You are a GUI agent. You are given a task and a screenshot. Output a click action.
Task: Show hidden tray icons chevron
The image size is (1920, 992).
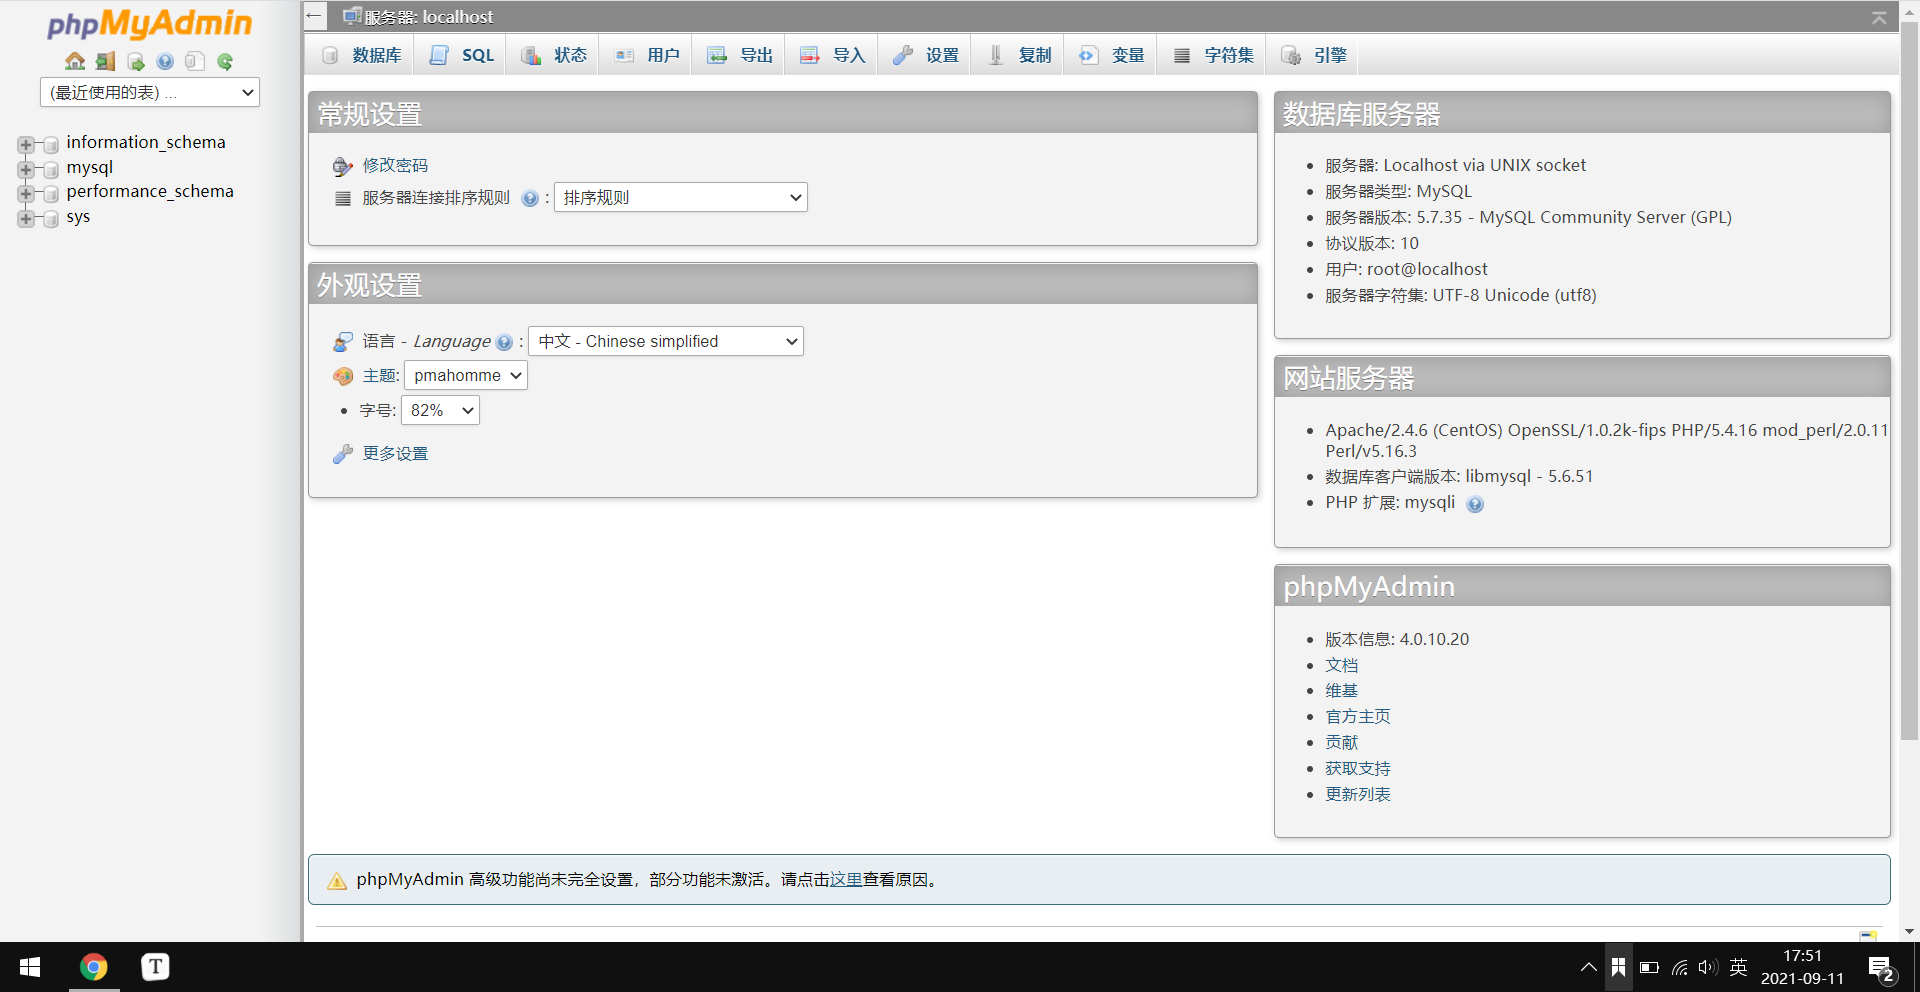pos(1588,967)
